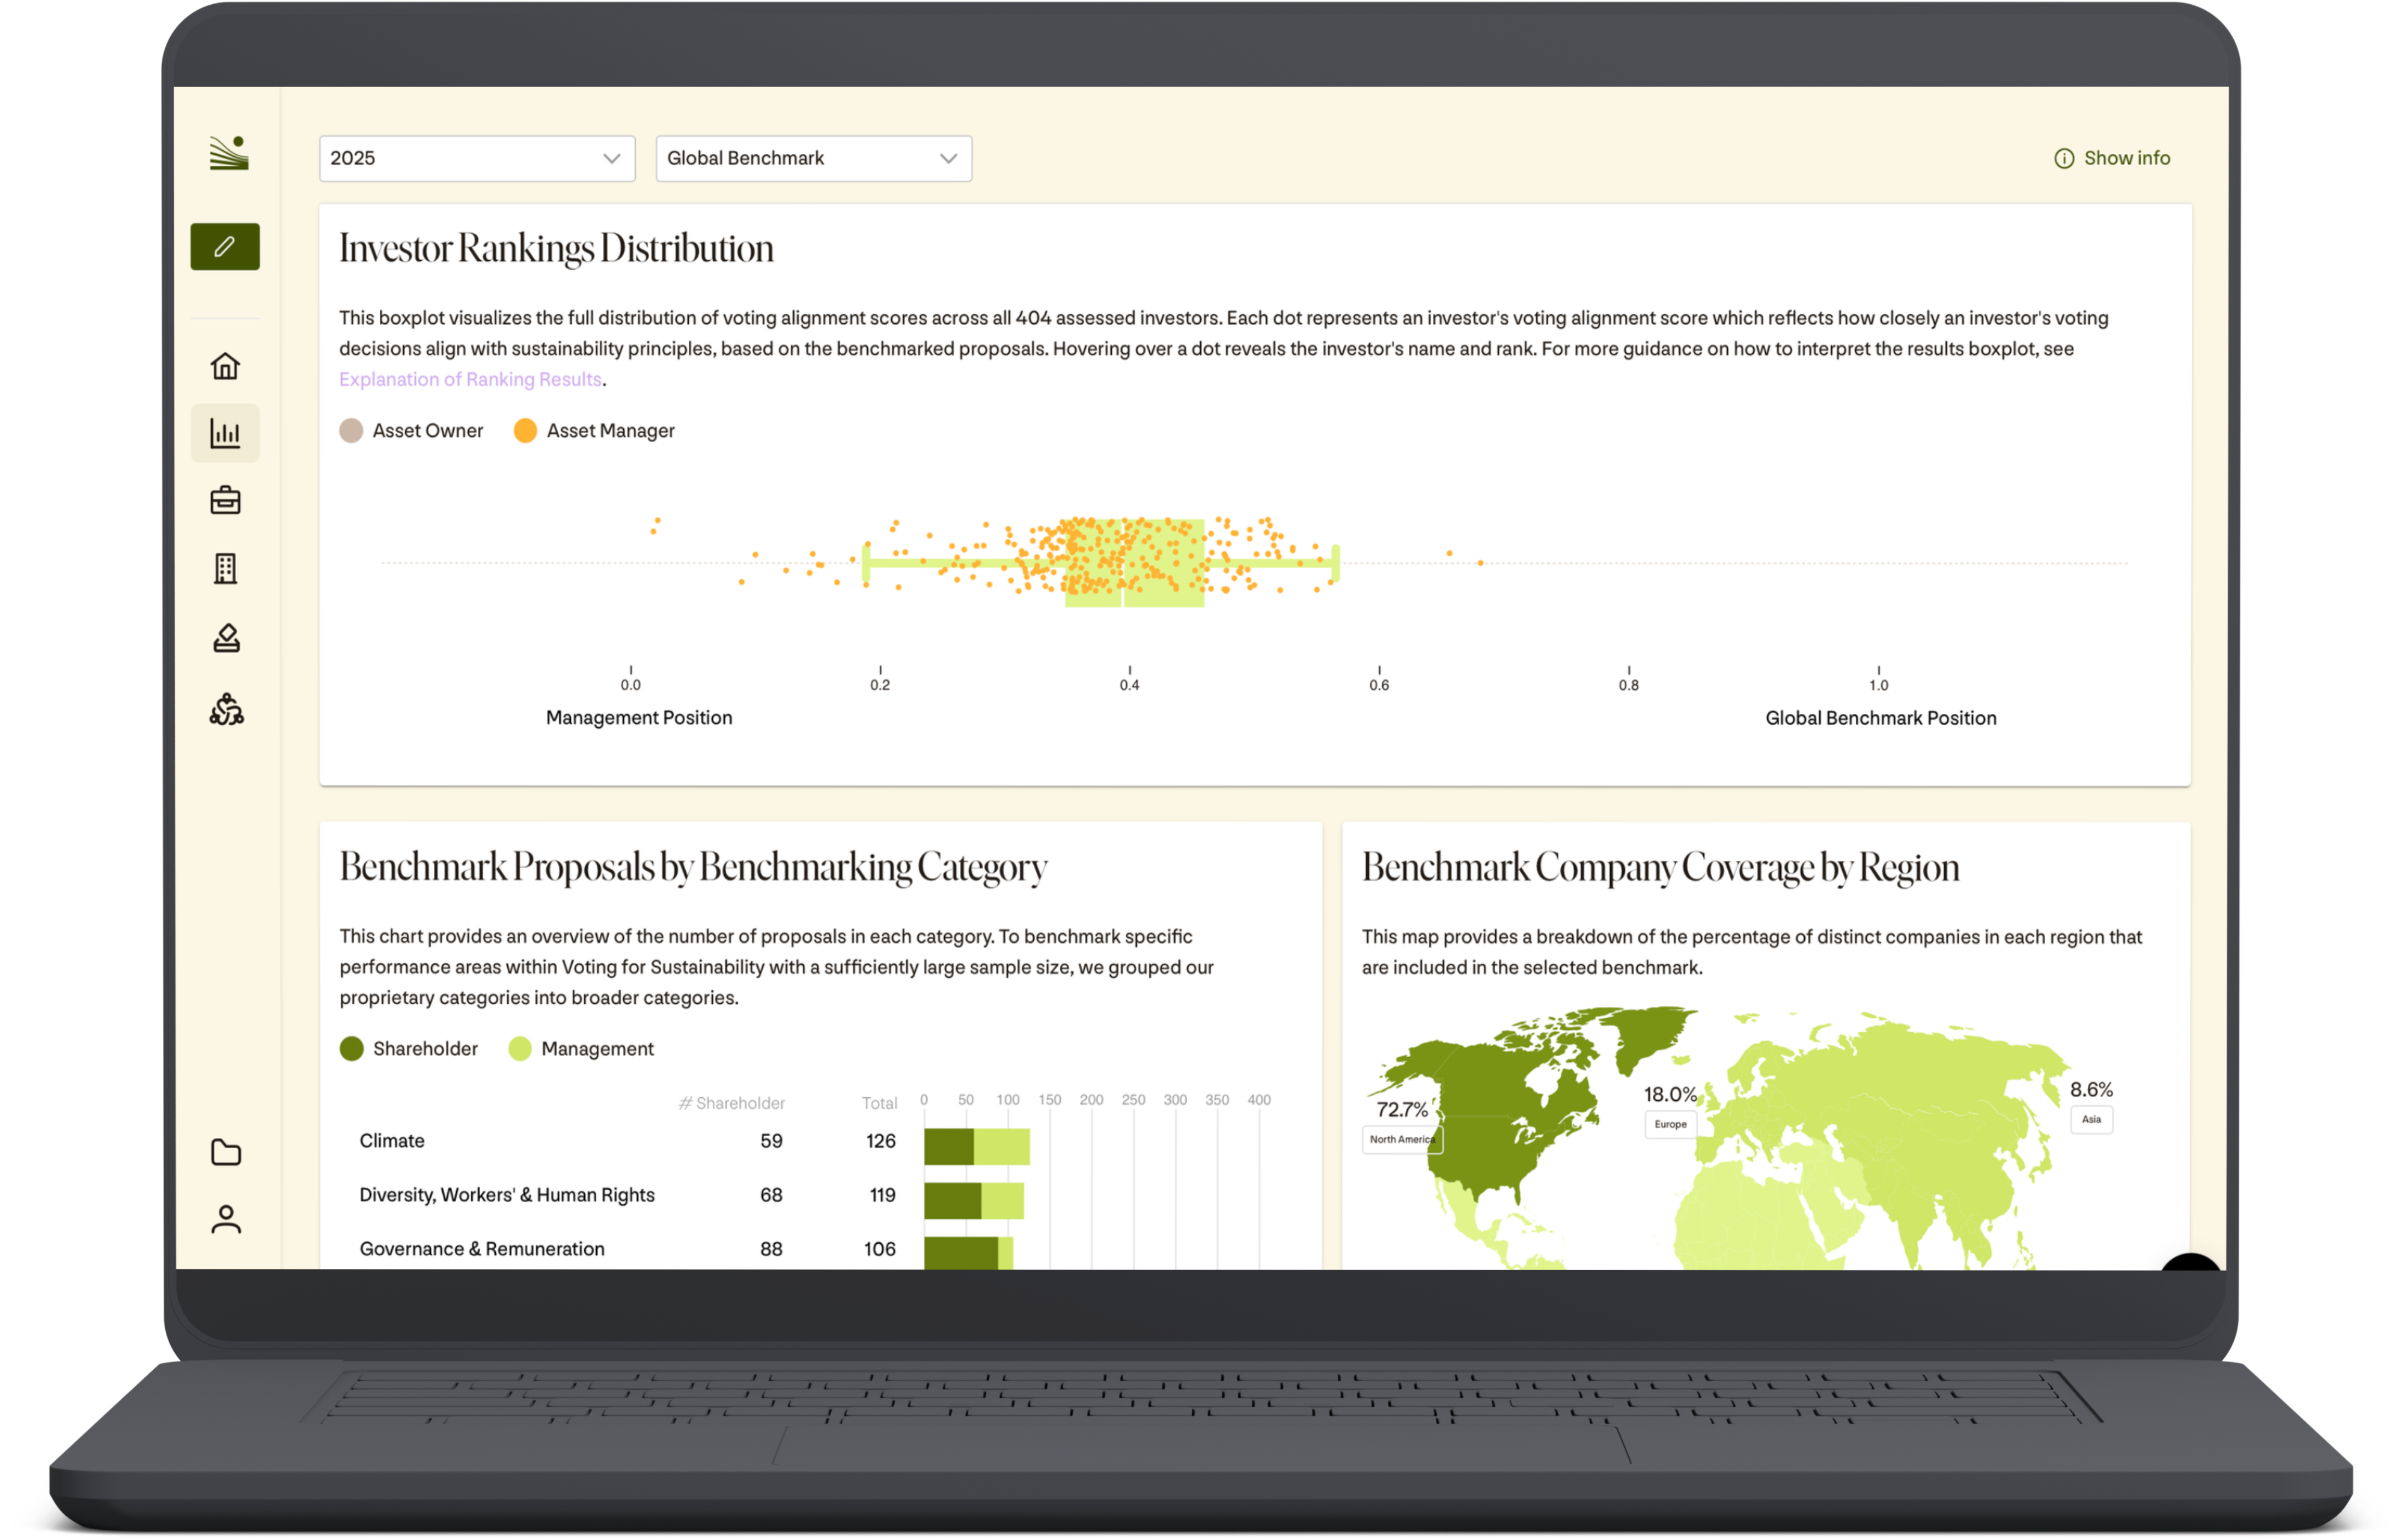This screenshot has width=2404, height=1540.
Task: Open the Home icon in sidebar
Action: (225, 366)
